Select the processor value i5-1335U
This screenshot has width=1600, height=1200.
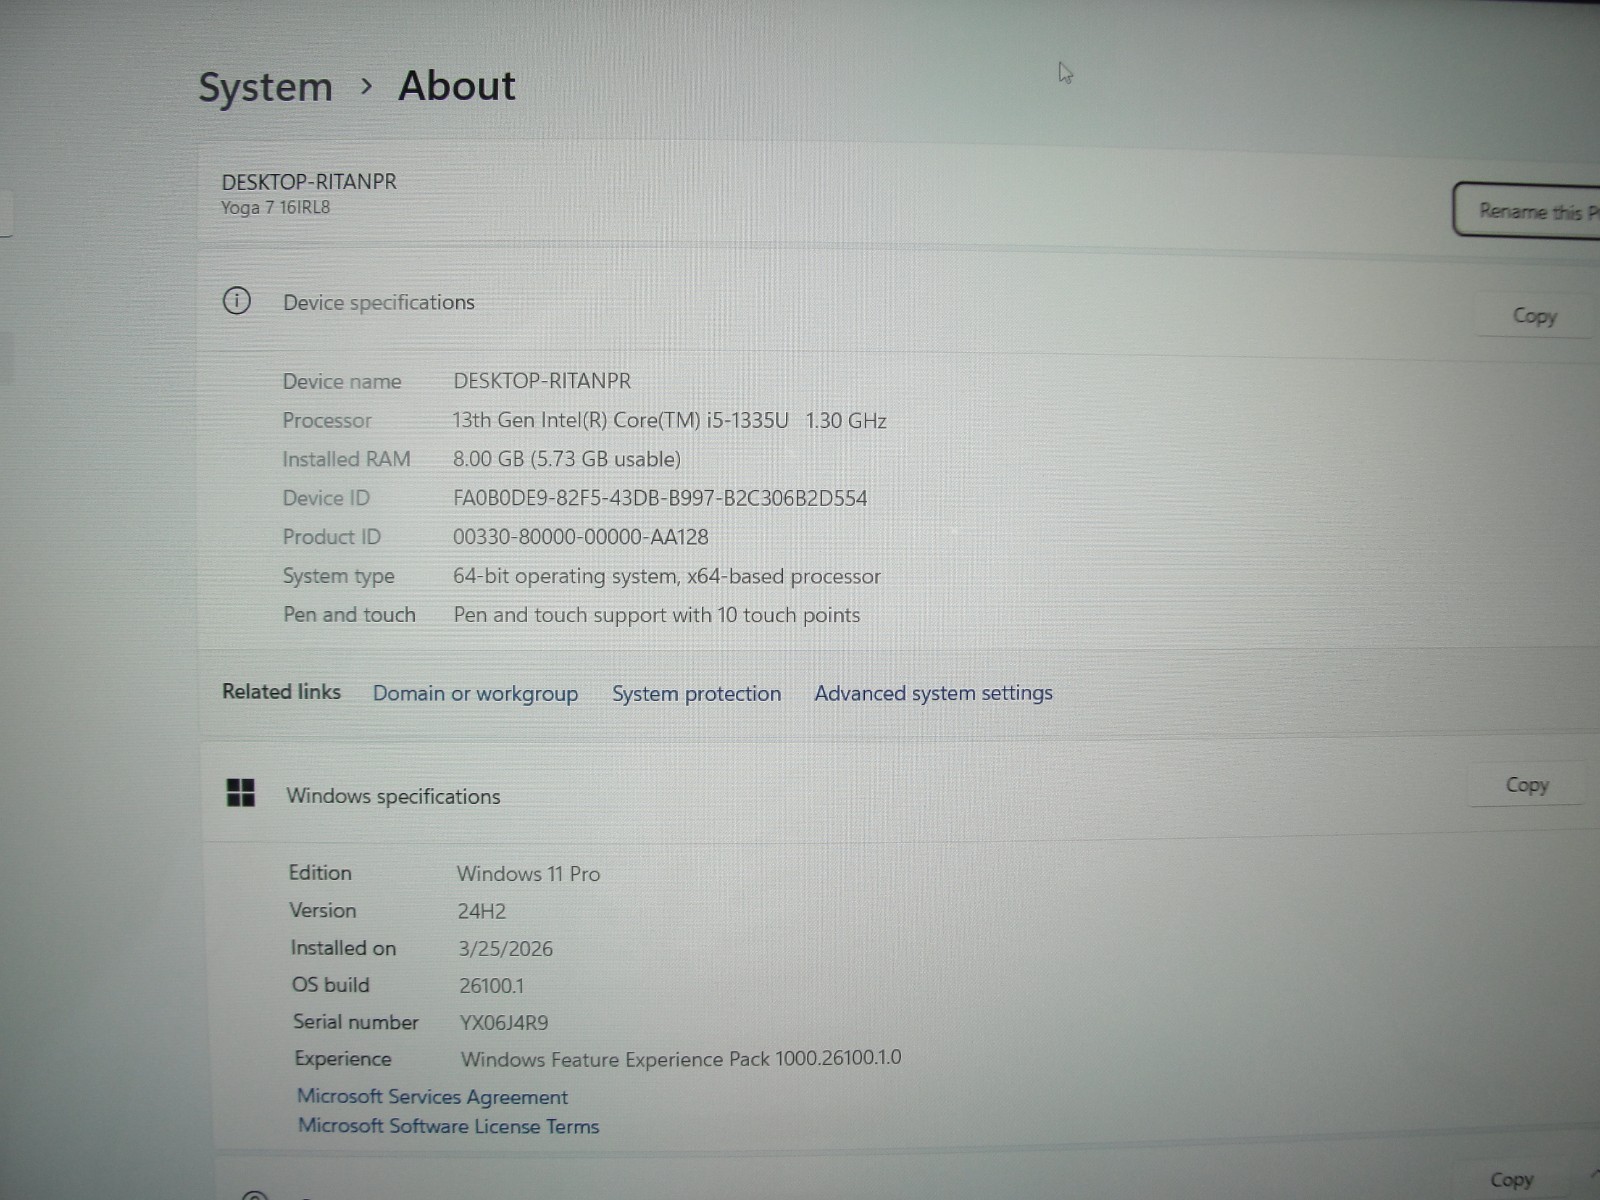coord(669,420)
